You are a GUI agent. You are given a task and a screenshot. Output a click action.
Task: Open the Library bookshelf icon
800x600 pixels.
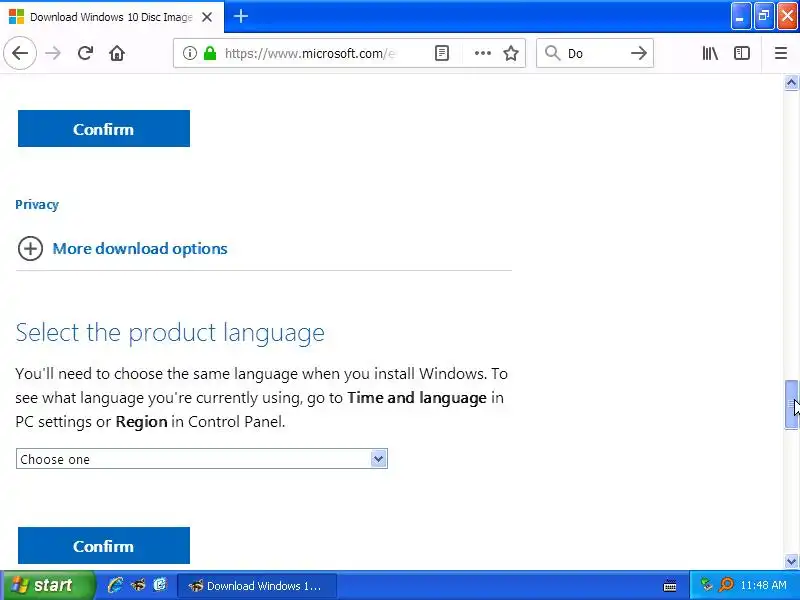(710, 53)
